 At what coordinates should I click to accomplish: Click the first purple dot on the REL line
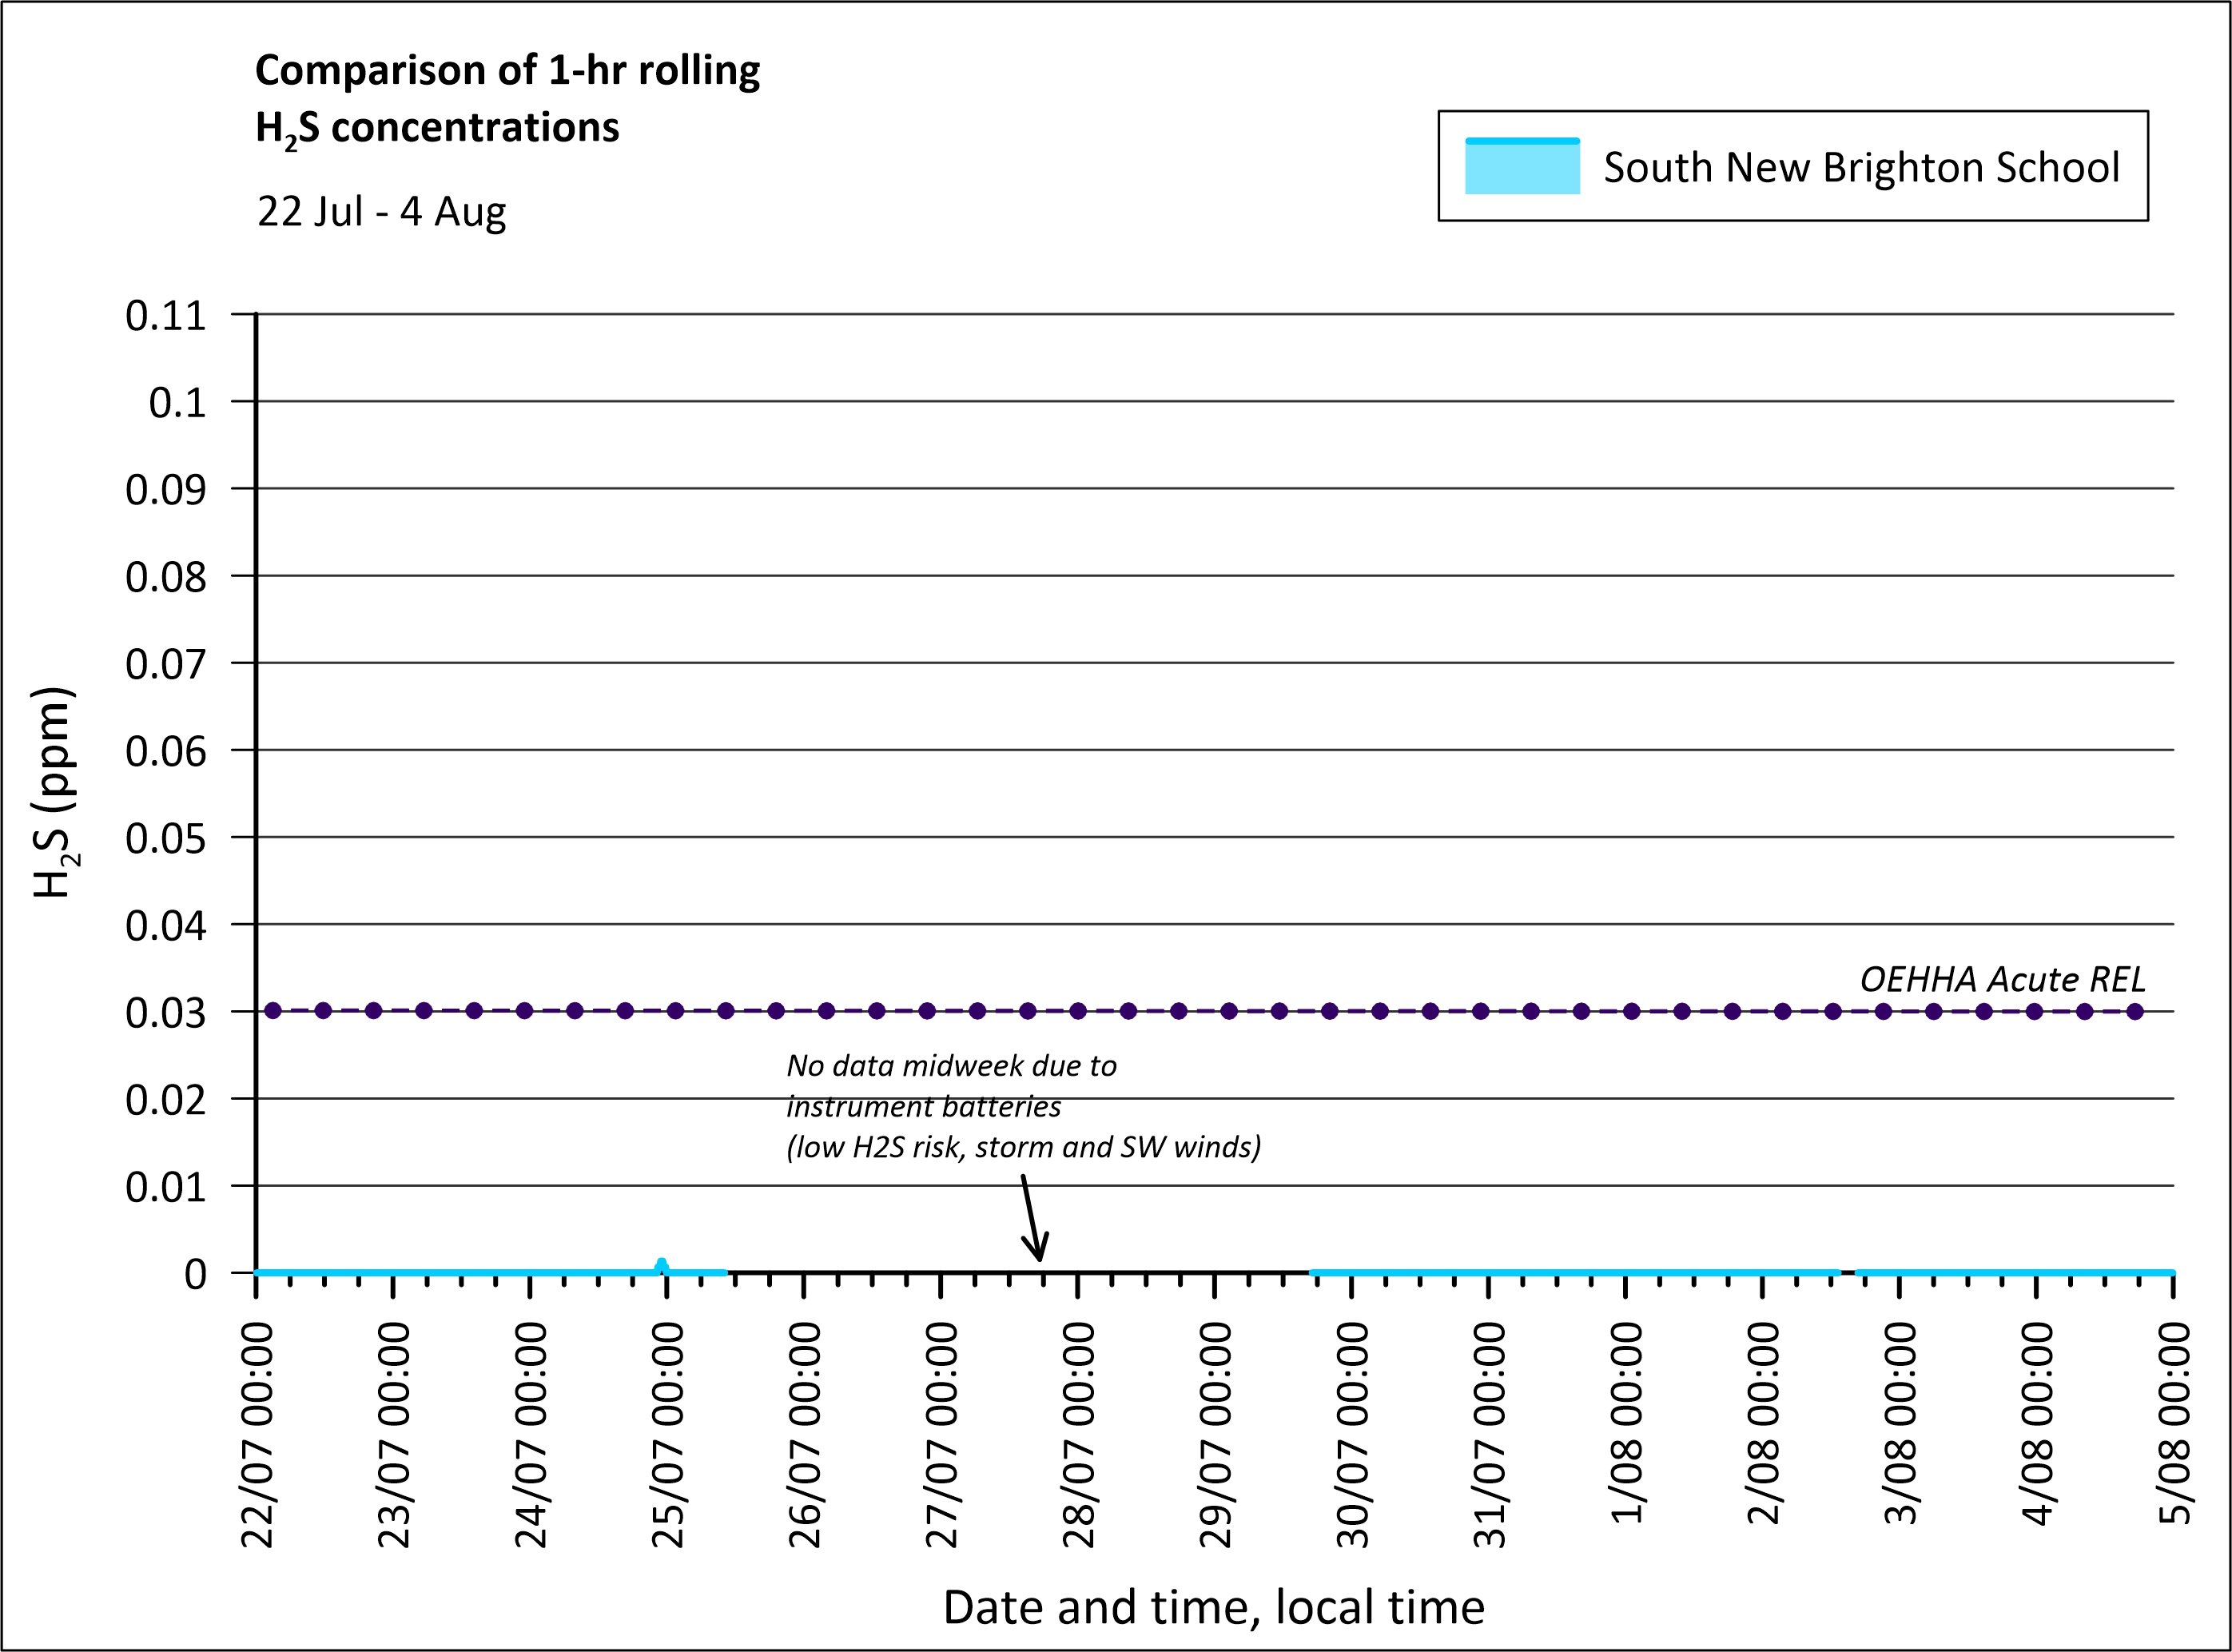(273, 1011)
